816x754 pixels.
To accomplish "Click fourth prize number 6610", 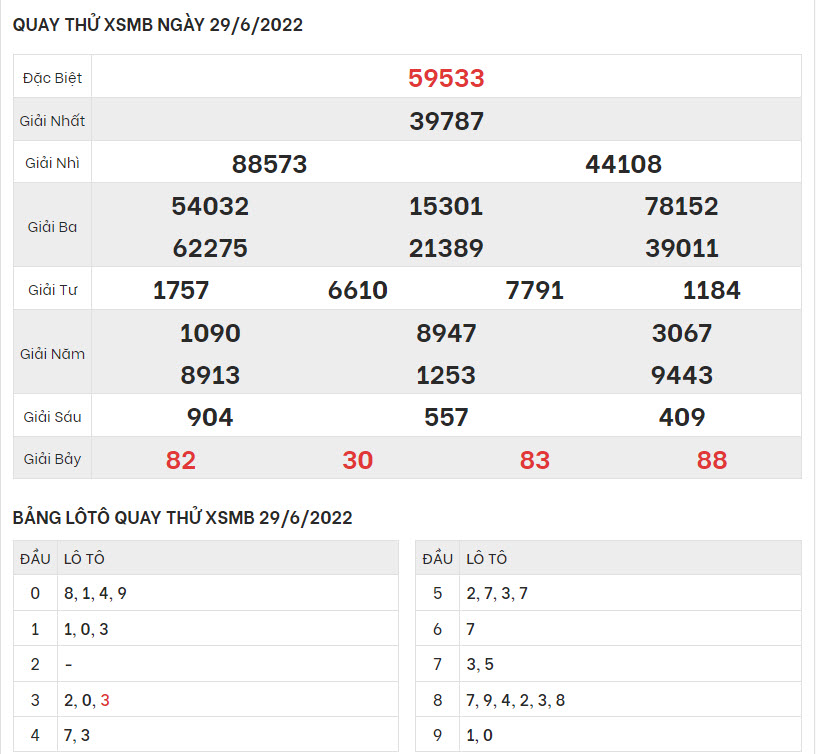I will [357, 291].
